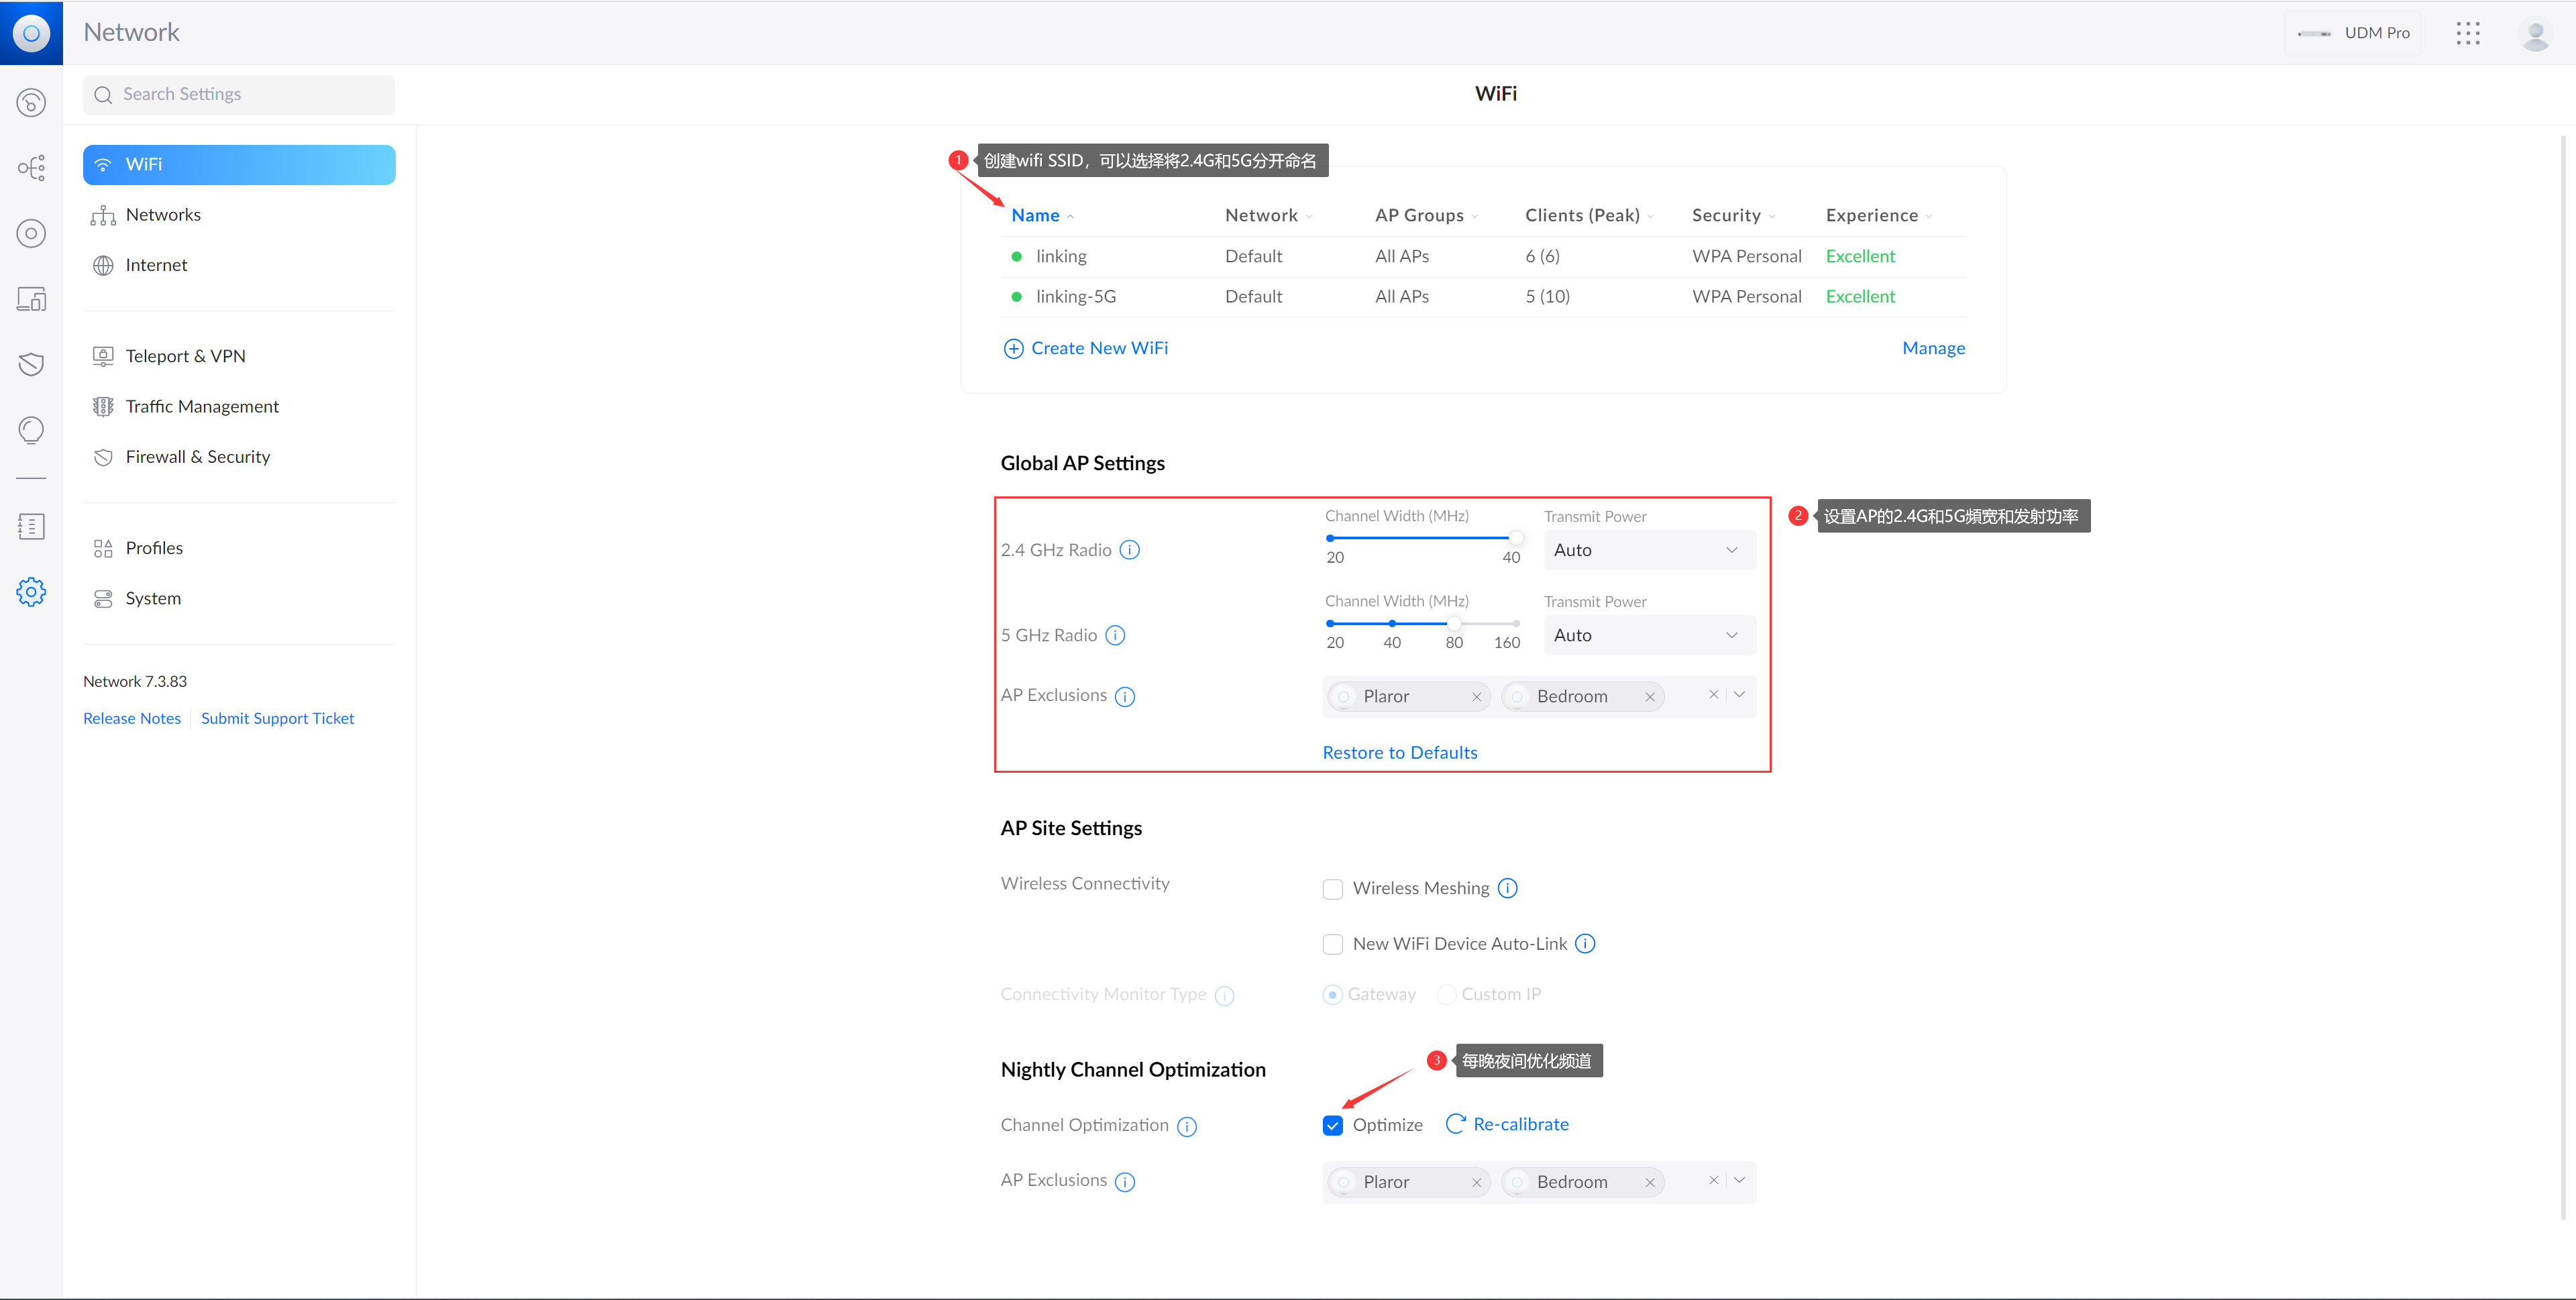The height and width of the screenshot is (1300, 2576).
Task: Sort by Network column header
Action: [1268, 215]
